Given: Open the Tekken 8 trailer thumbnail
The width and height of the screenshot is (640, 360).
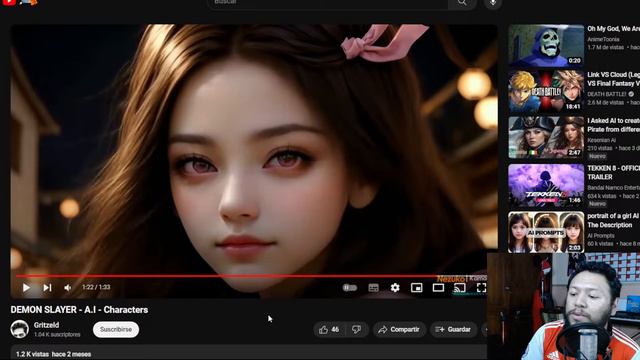Looking at the screenshot, I should tap(546, 185).
